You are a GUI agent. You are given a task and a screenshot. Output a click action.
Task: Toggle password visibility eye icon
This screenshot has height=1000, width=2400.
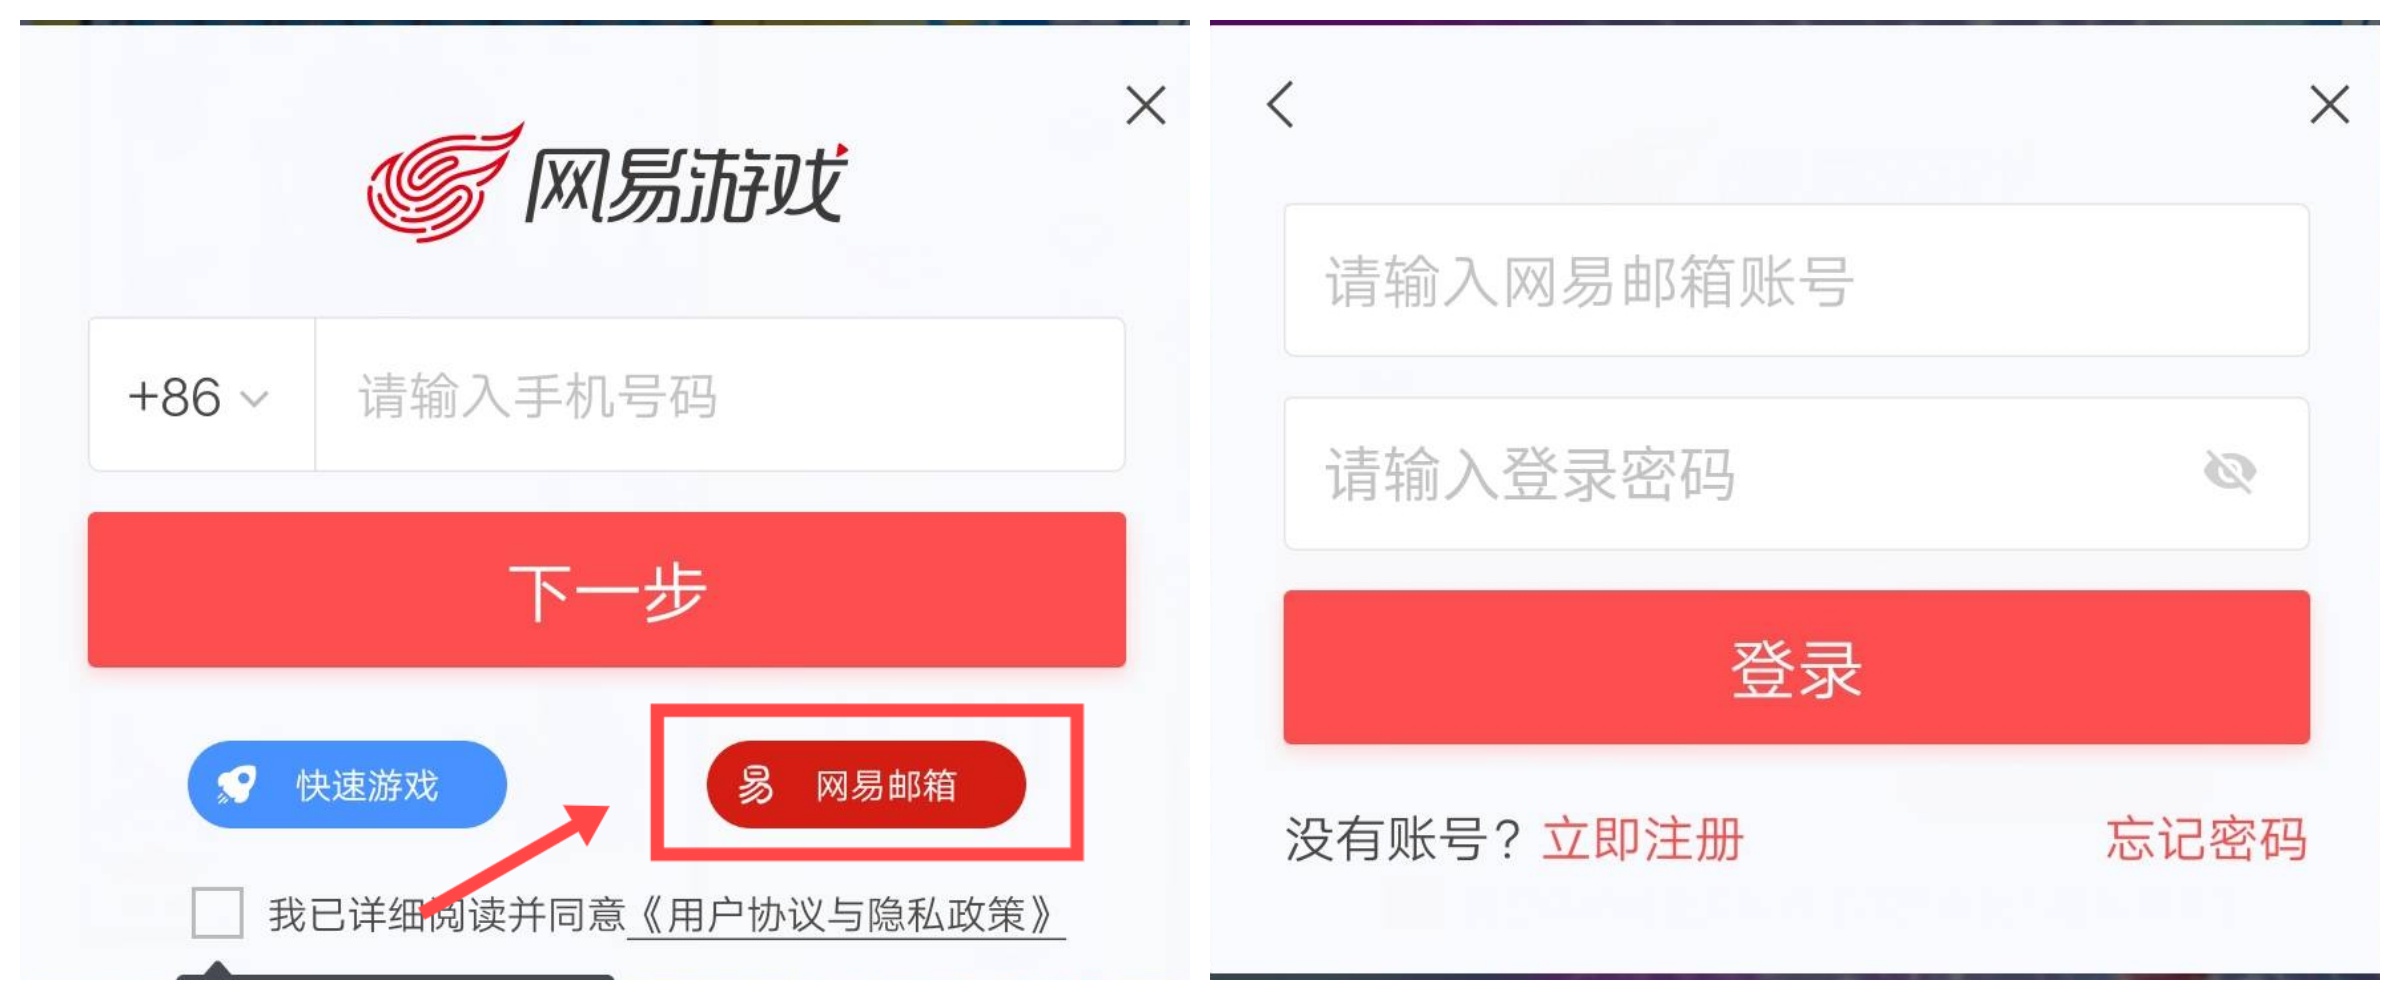tap(2229, 471)
